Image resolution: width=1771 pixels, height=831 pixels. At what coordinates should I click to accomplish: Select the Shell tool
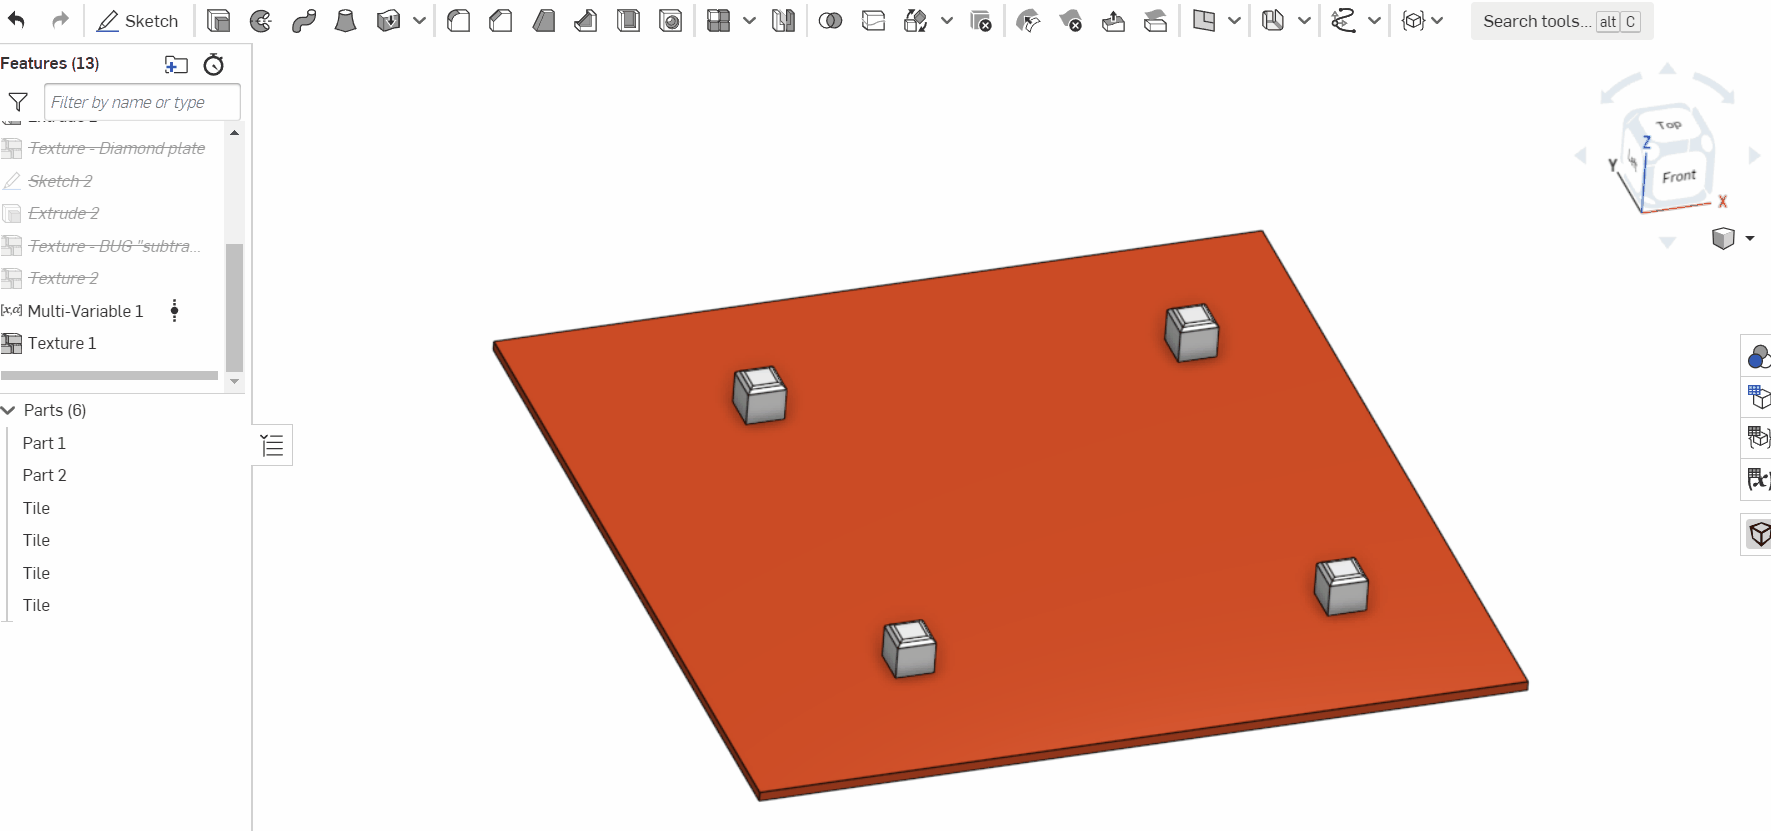click(x=629, y=21)
